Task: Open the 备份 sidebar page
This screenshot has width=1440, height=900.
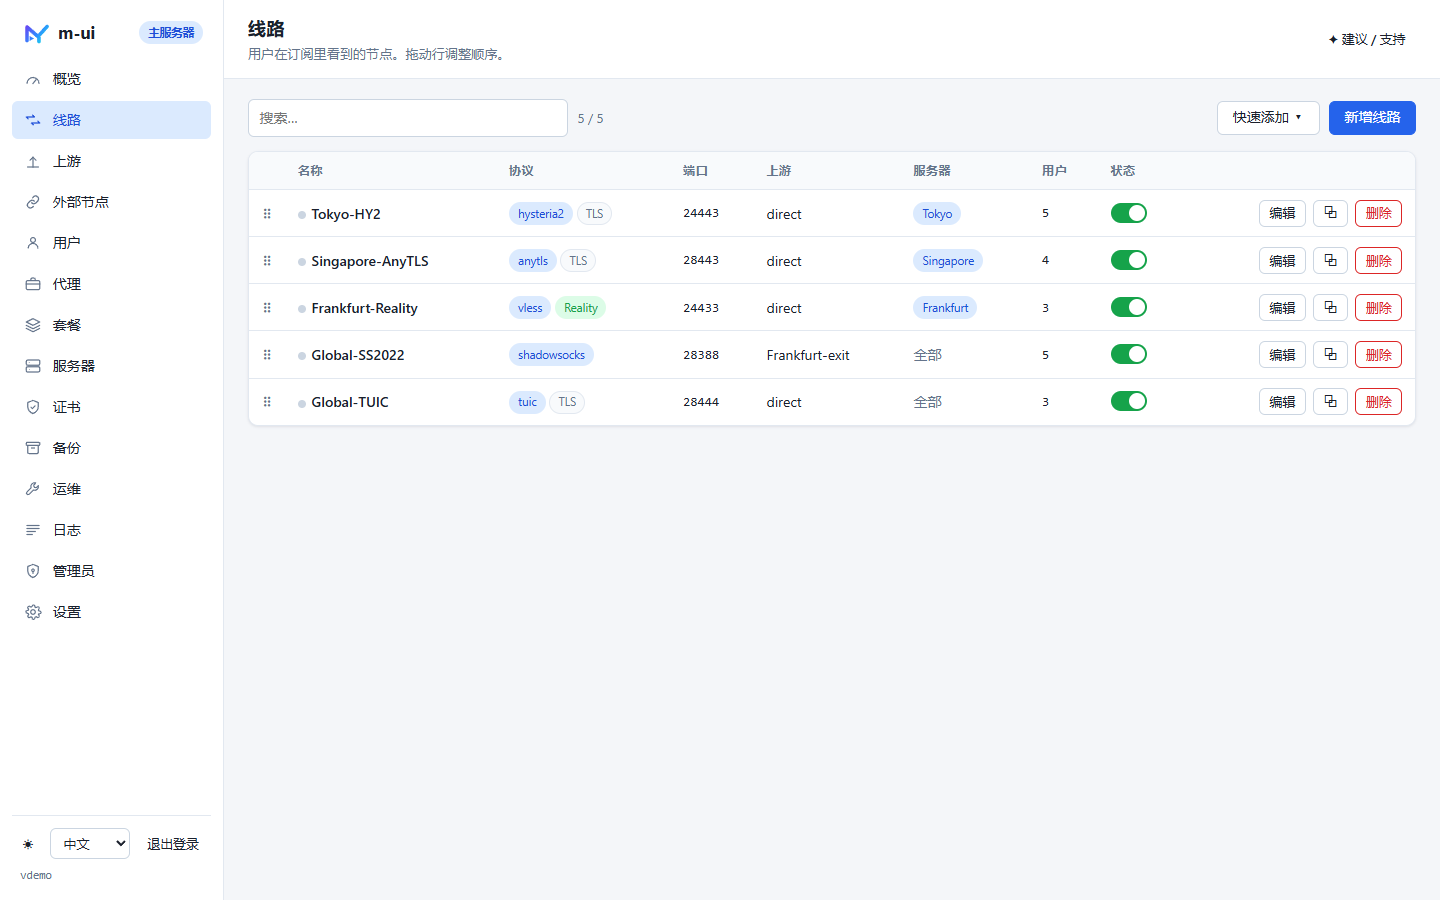Action: coord(111,448)
